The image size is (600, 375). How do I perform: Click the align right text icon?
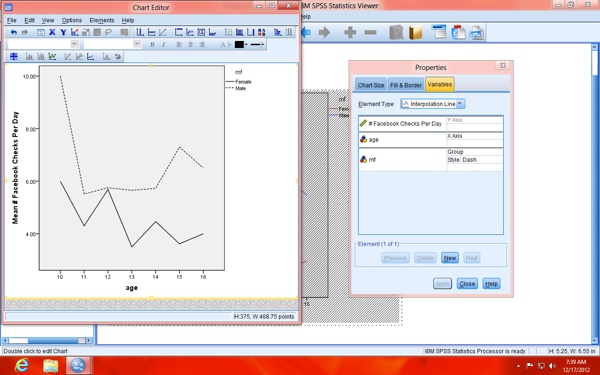202,44
